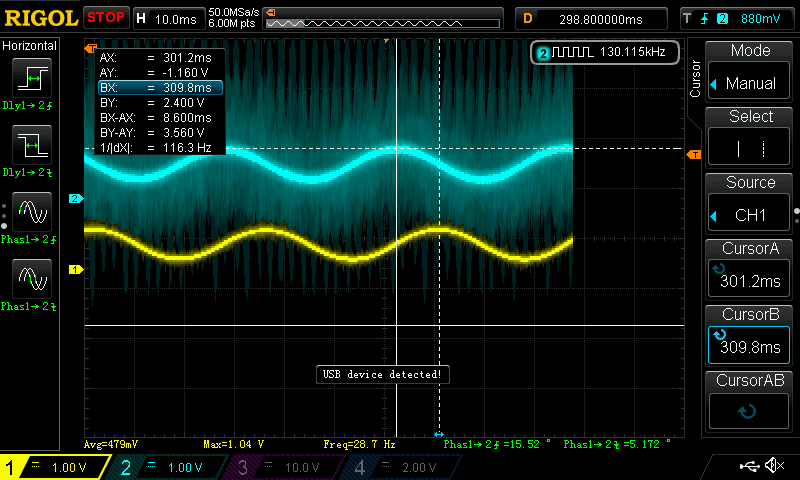Select the falling-edge phase measurement icon
800x480 pixels.
32,279
